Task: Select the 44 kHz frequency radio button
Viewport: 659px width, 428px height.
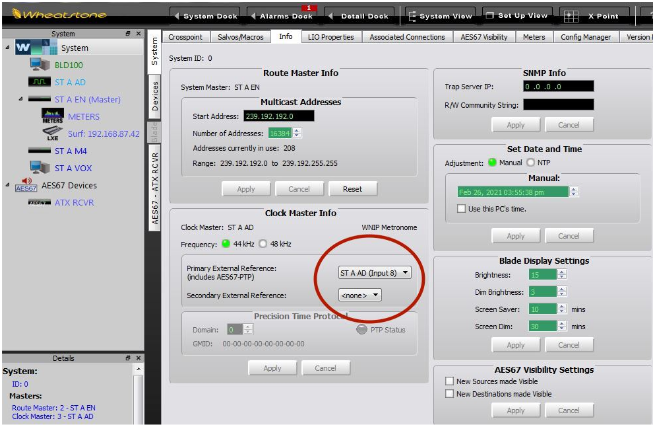Action: coord(226,244)
